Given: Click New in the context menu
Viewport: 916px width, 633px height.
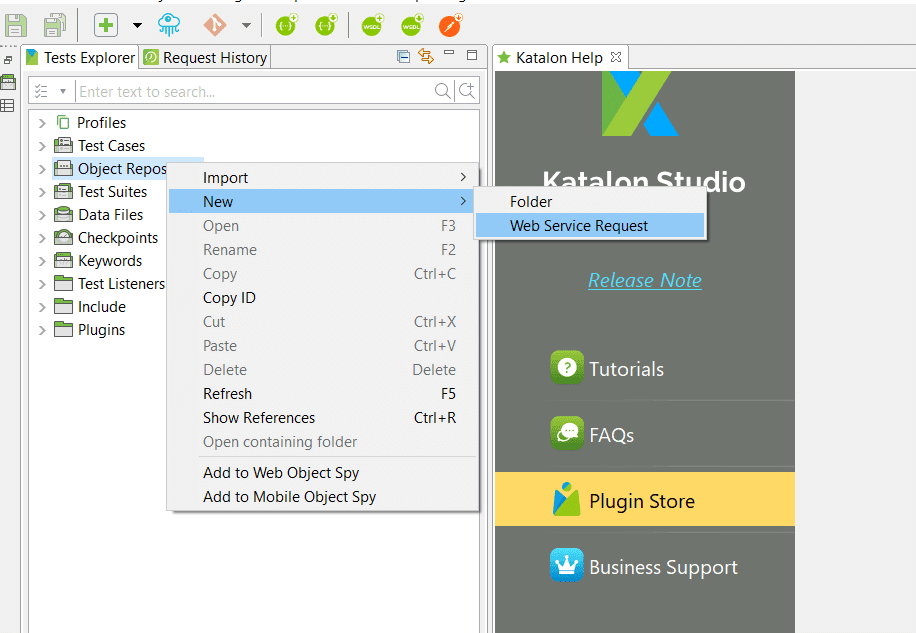Looking at the screenshot, I should point(322,201).
